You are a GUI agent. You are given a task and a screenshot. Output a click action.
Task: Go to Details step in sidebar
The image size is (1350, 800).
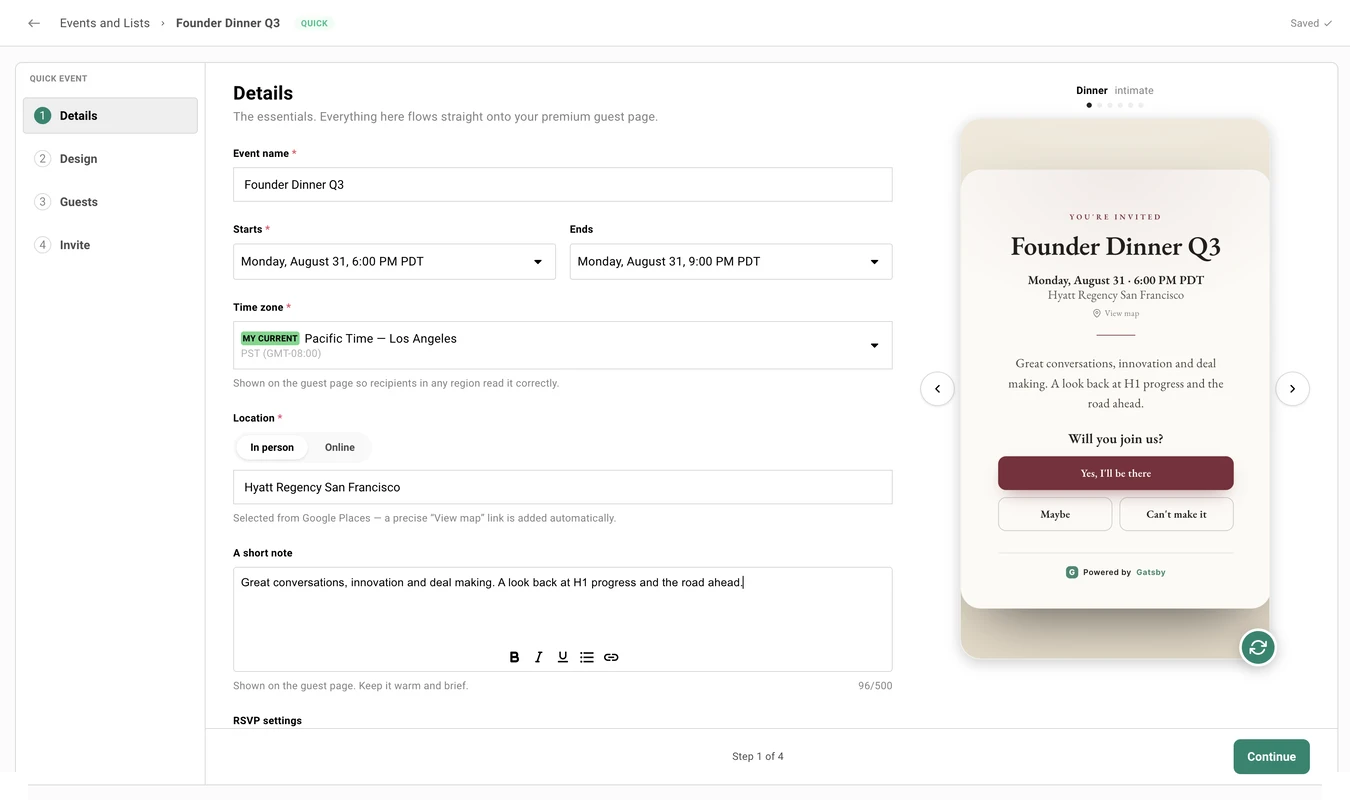(x=110, y=115)
